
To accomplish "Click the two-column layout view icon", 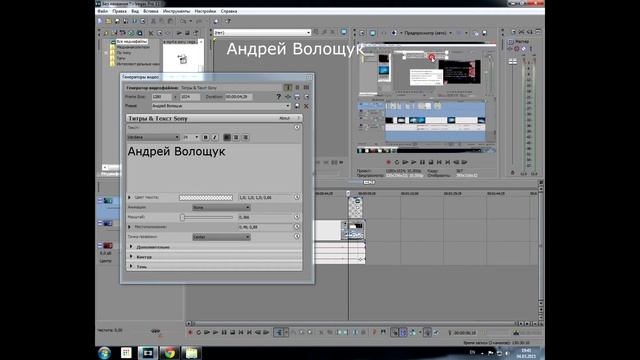I will tap(297, 87).
